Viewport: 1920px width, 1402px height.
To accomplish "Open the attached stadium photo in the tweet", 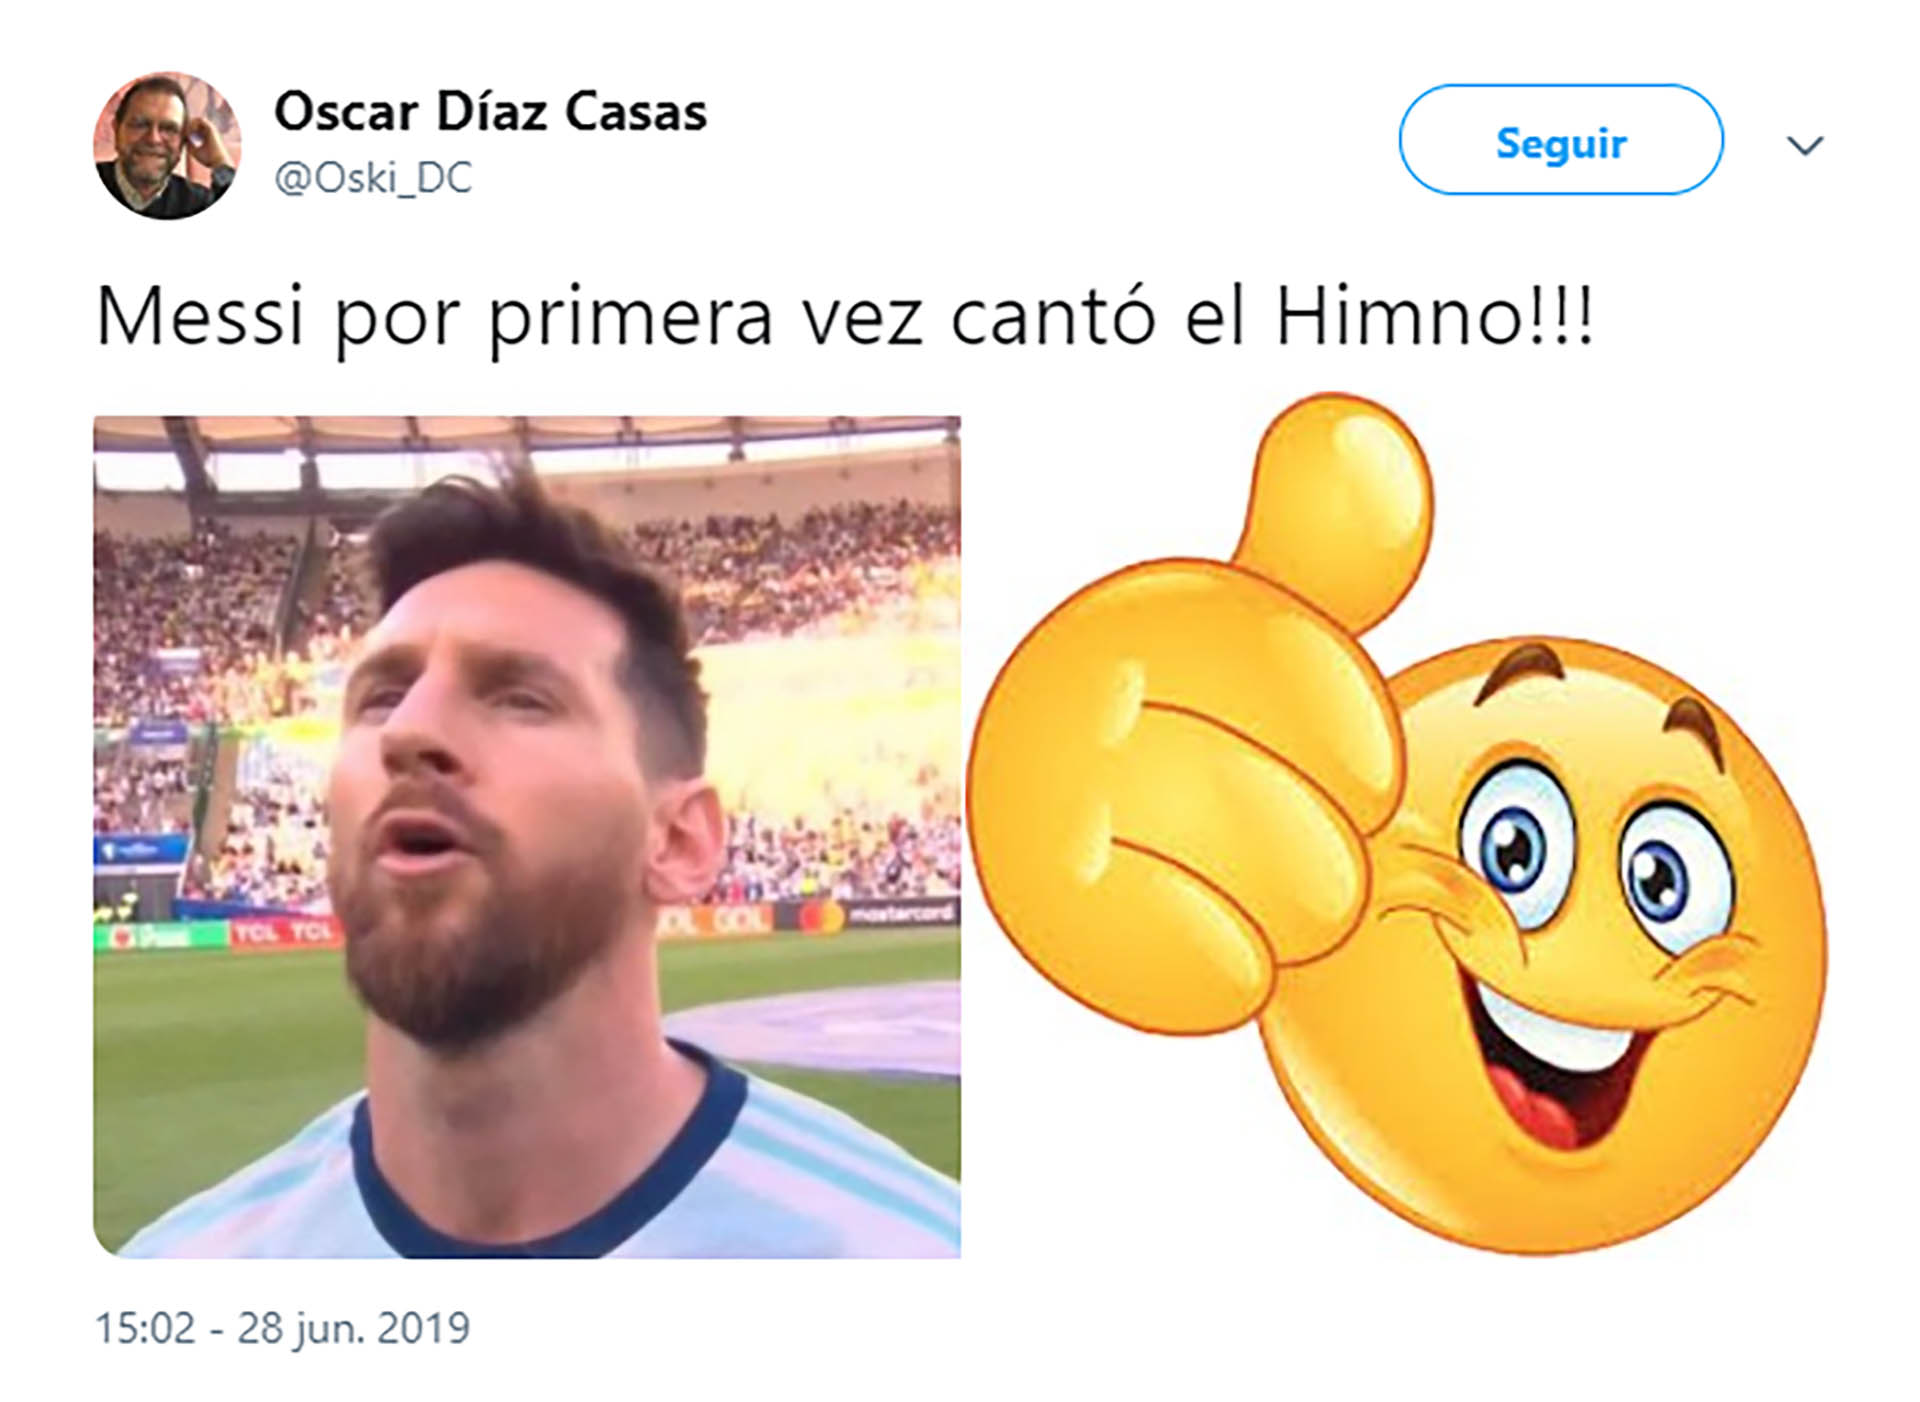I will [x=527, y=836].
